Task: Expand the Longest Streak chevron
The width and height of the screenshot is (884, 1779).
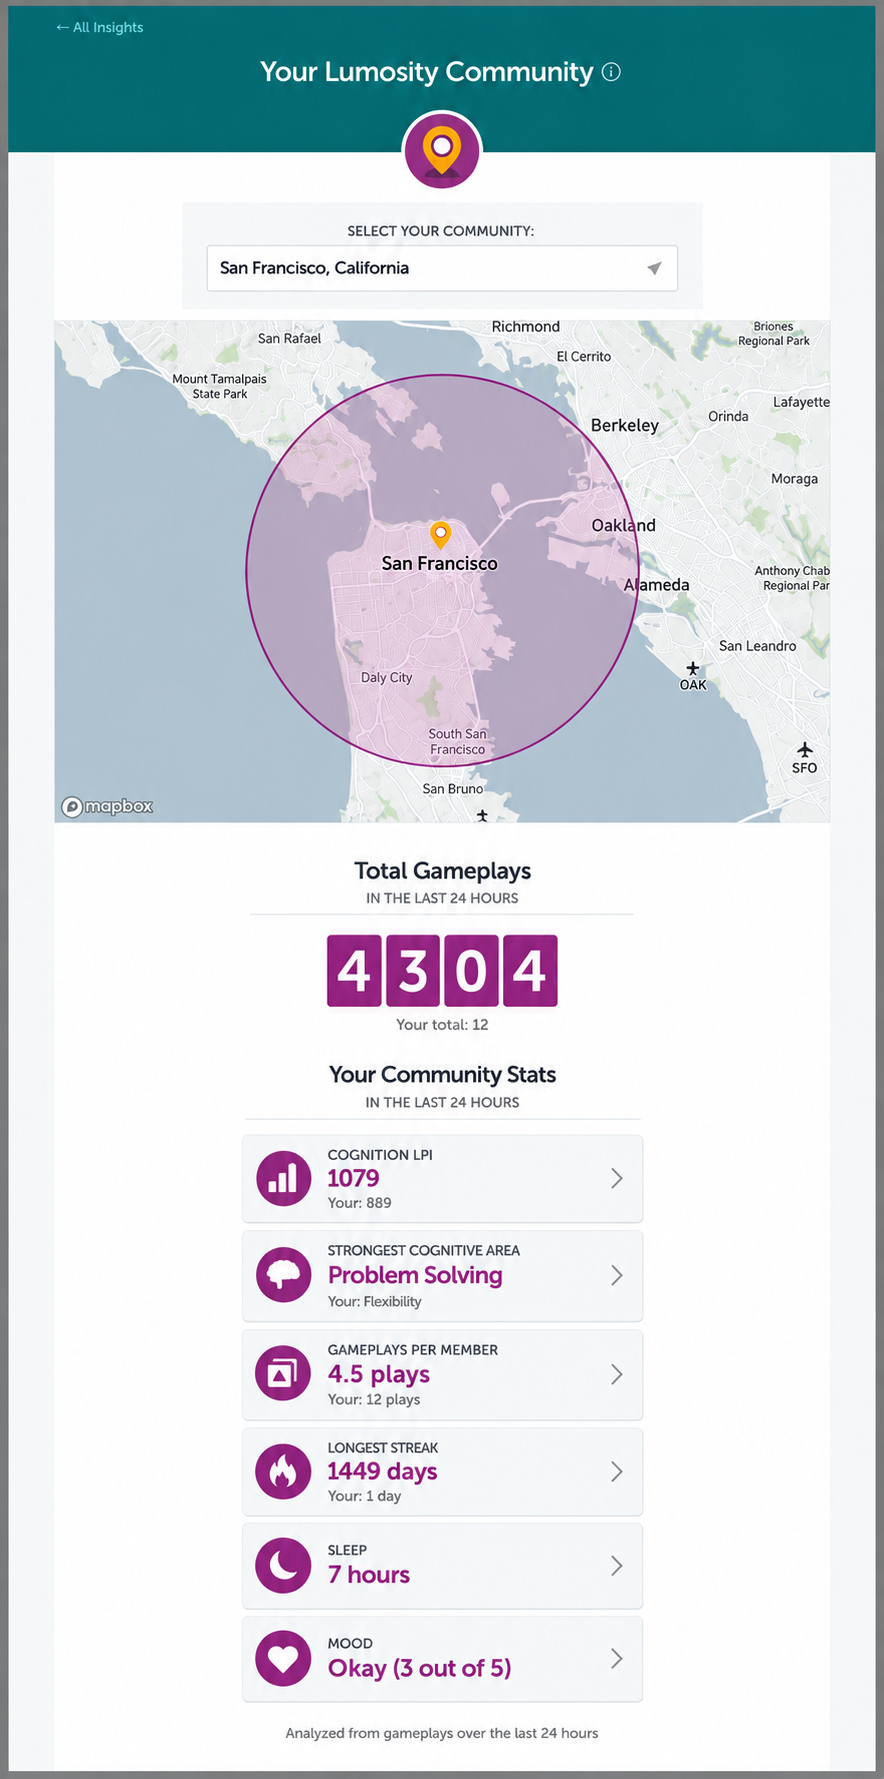Action: (x=617, y=1471)
